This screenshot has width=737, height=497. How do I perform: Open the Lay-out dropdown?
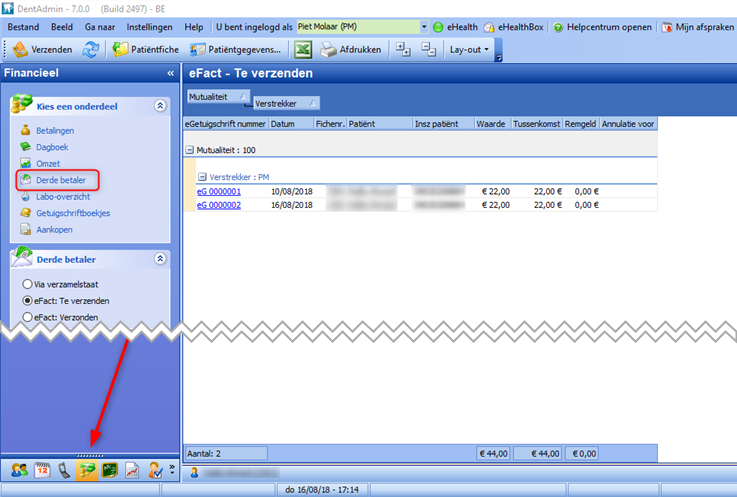tap(469, 49)
